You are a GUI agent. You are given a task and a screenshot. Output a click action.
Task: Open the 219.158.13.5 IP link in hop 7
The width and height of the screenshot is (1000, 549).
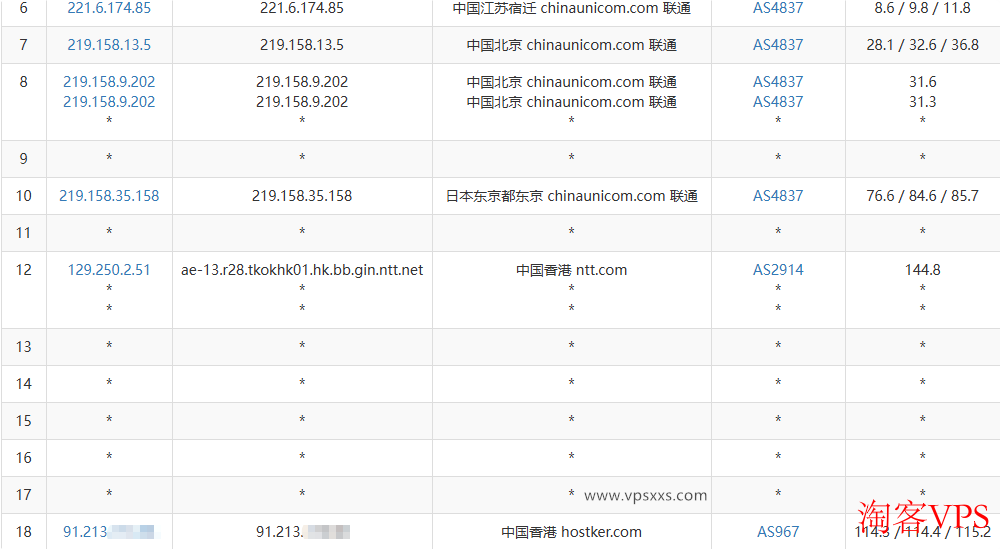click(109, 45)
